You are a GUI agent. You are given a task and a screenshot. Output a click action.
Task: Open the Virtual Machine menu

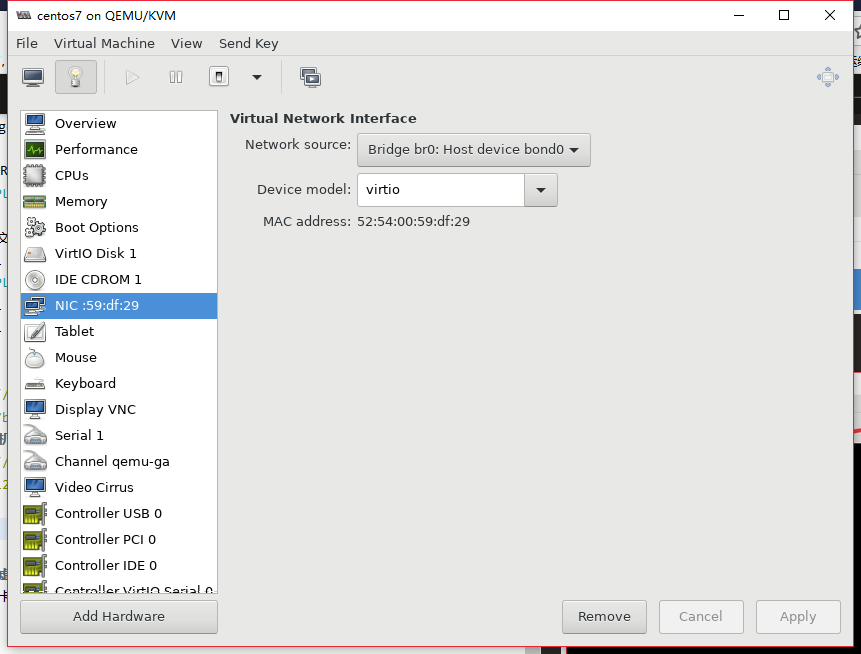tap(104, 43)
